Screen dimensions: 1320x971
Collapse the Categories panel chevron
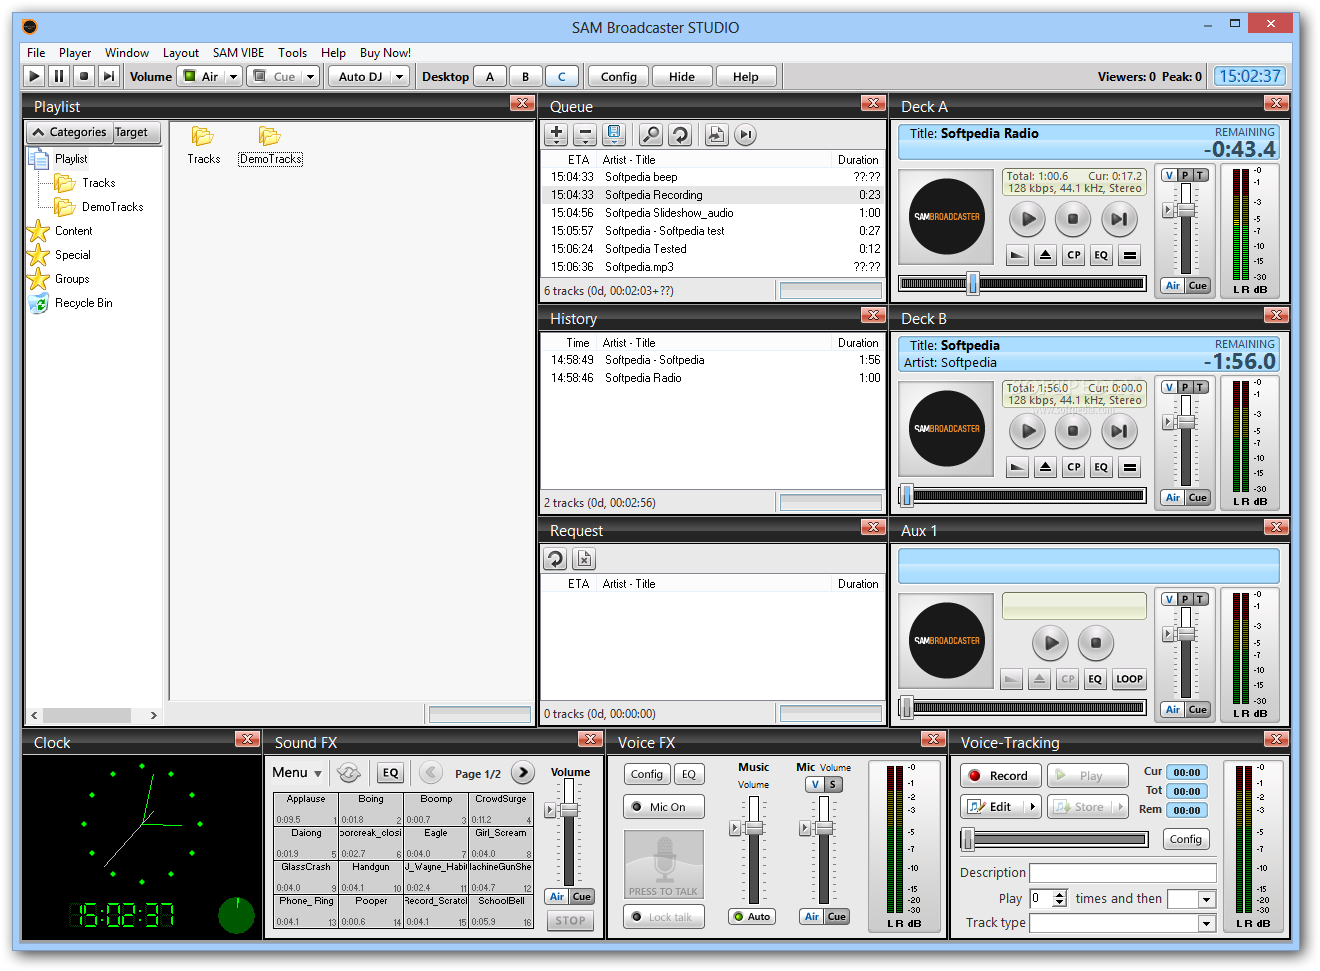39,132
